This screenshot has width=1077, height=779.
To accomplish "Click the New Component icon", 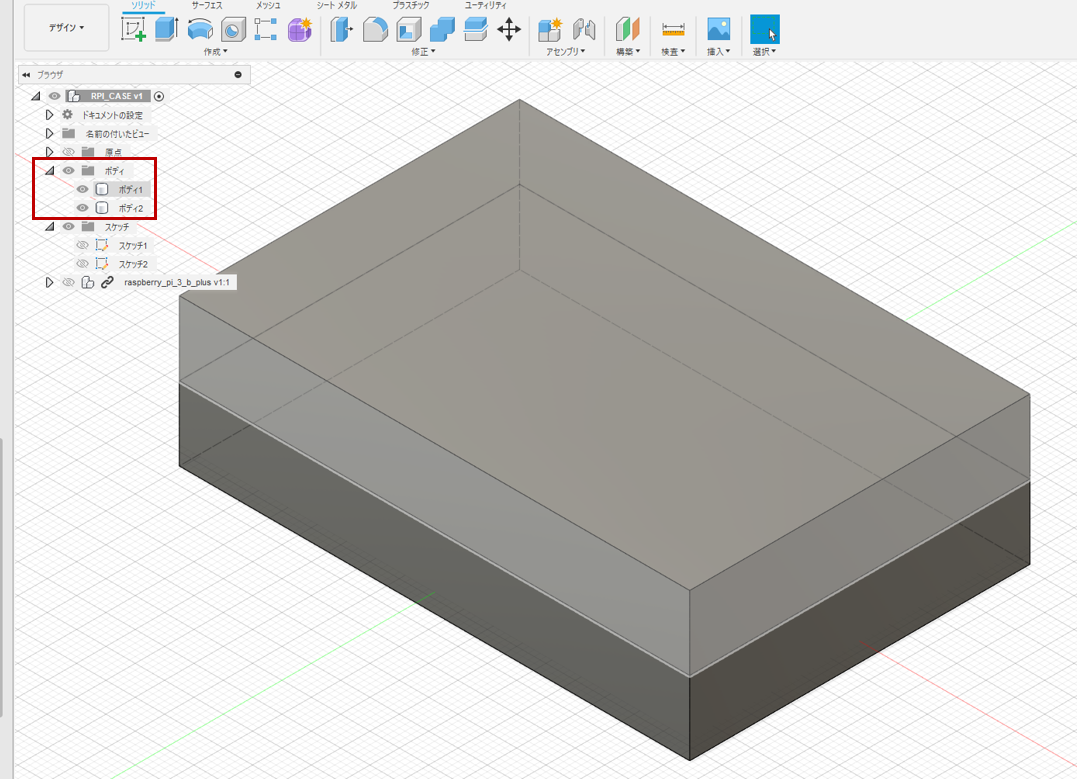I will [550, 30].
